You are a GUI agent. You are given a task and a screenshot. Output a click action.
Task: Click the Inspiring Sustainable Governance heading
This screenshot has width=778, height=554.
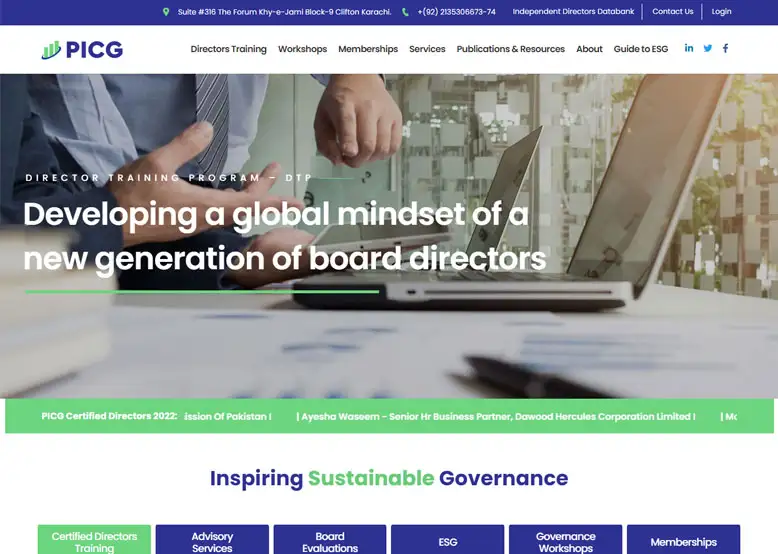389,479
